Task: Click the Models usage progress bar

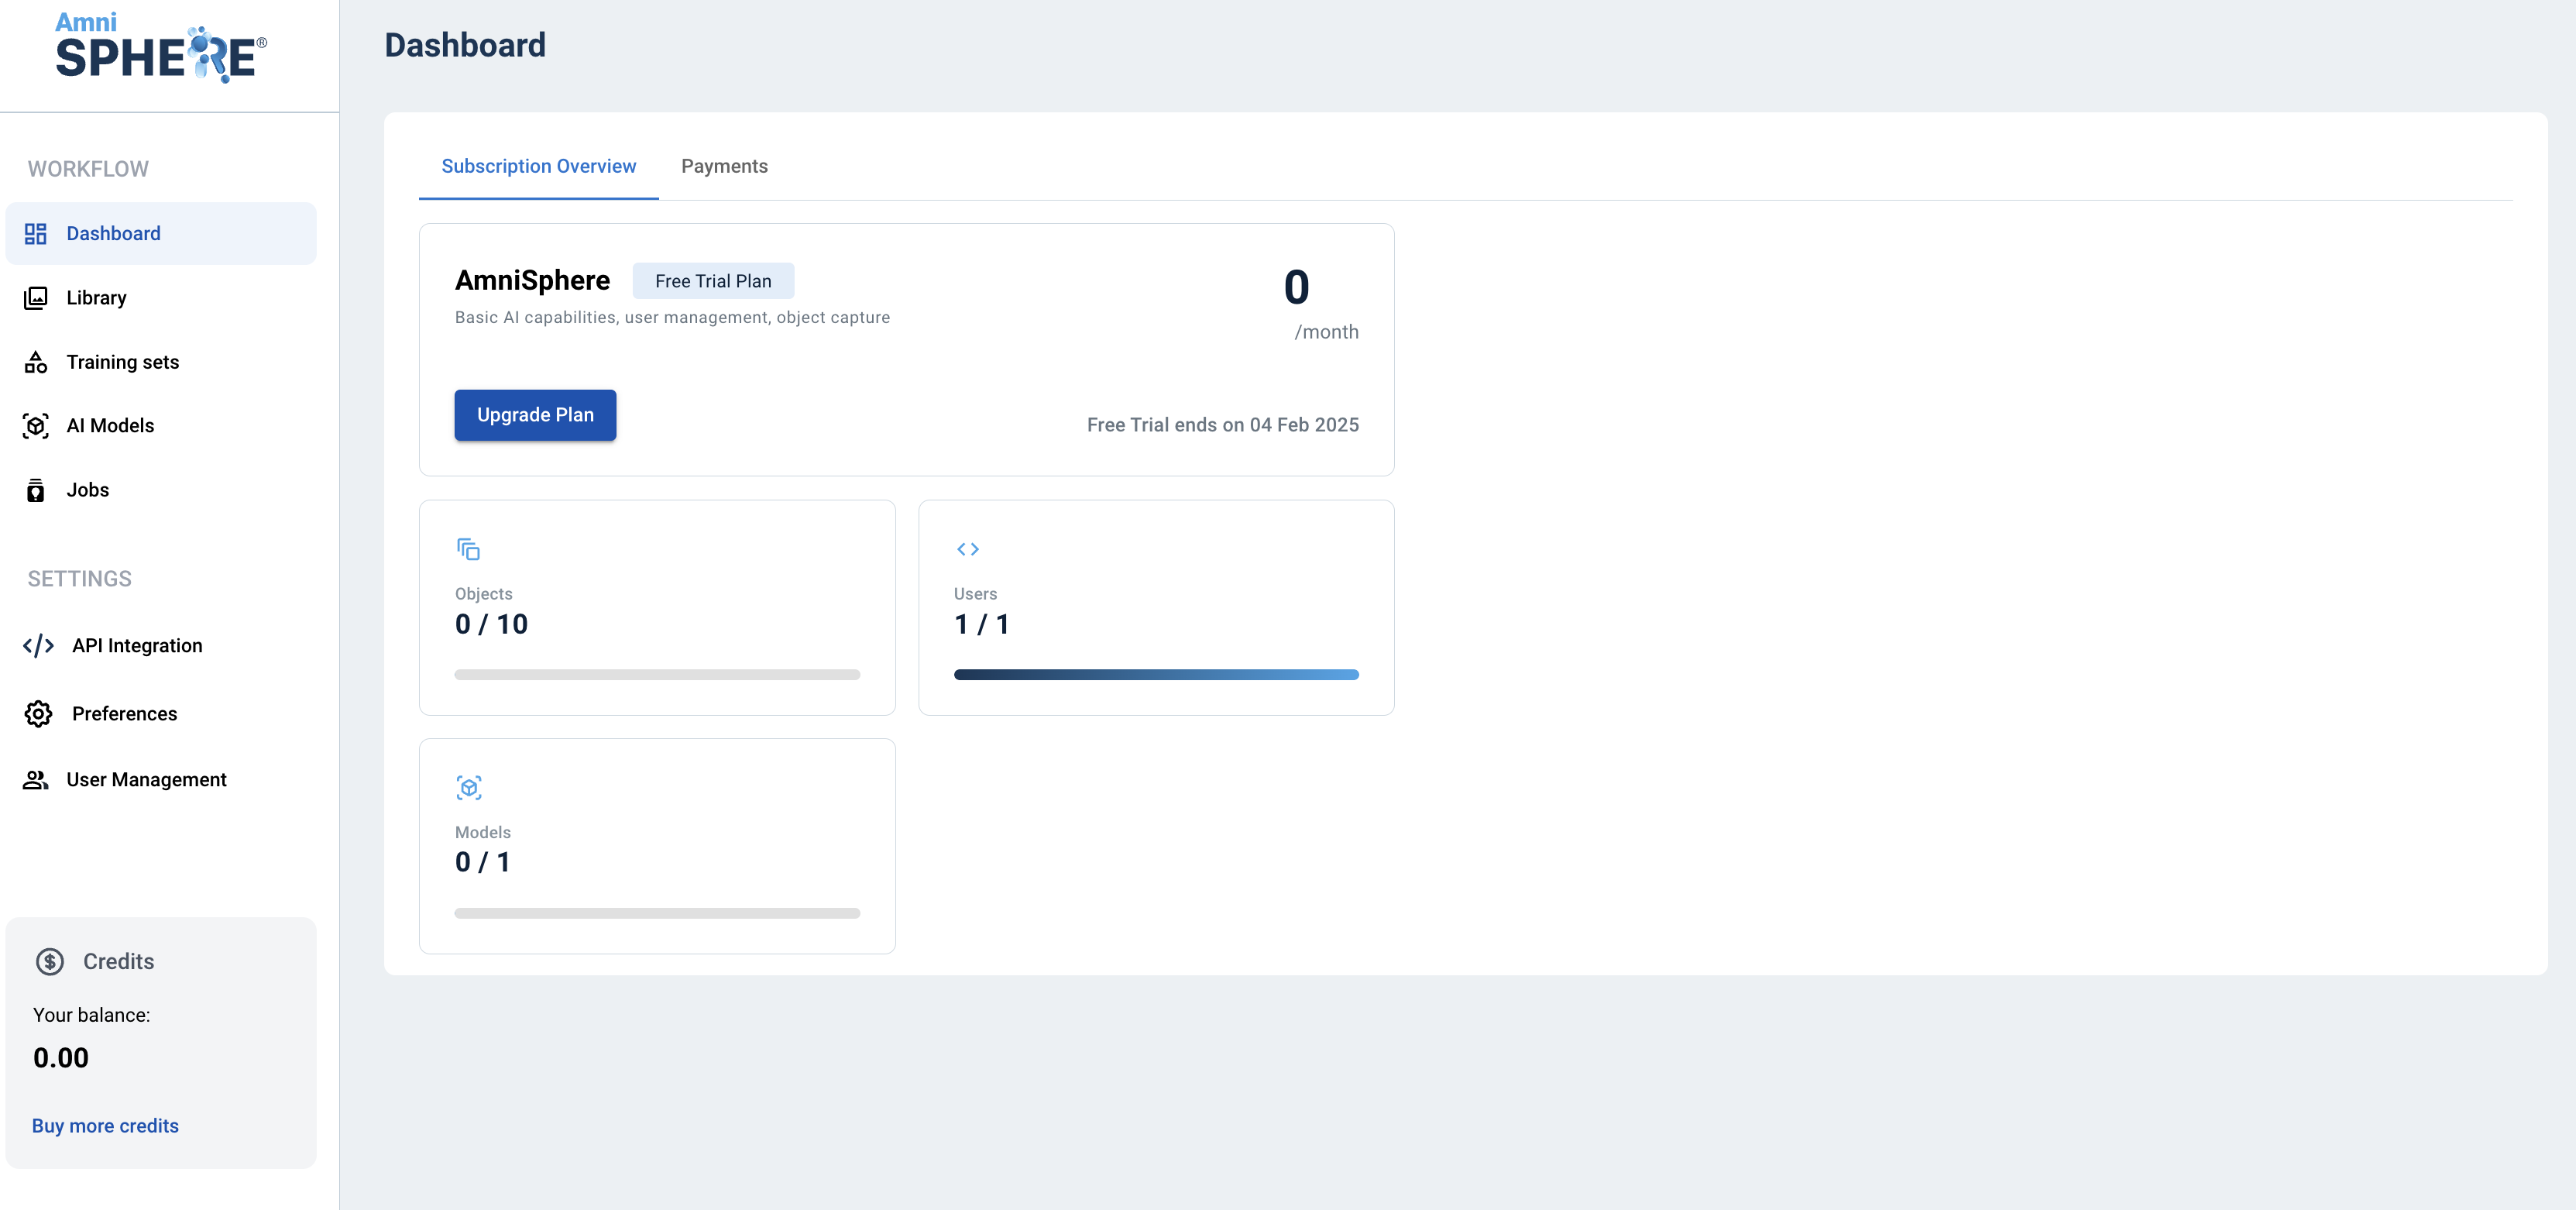Action: [x=657, y=913]
